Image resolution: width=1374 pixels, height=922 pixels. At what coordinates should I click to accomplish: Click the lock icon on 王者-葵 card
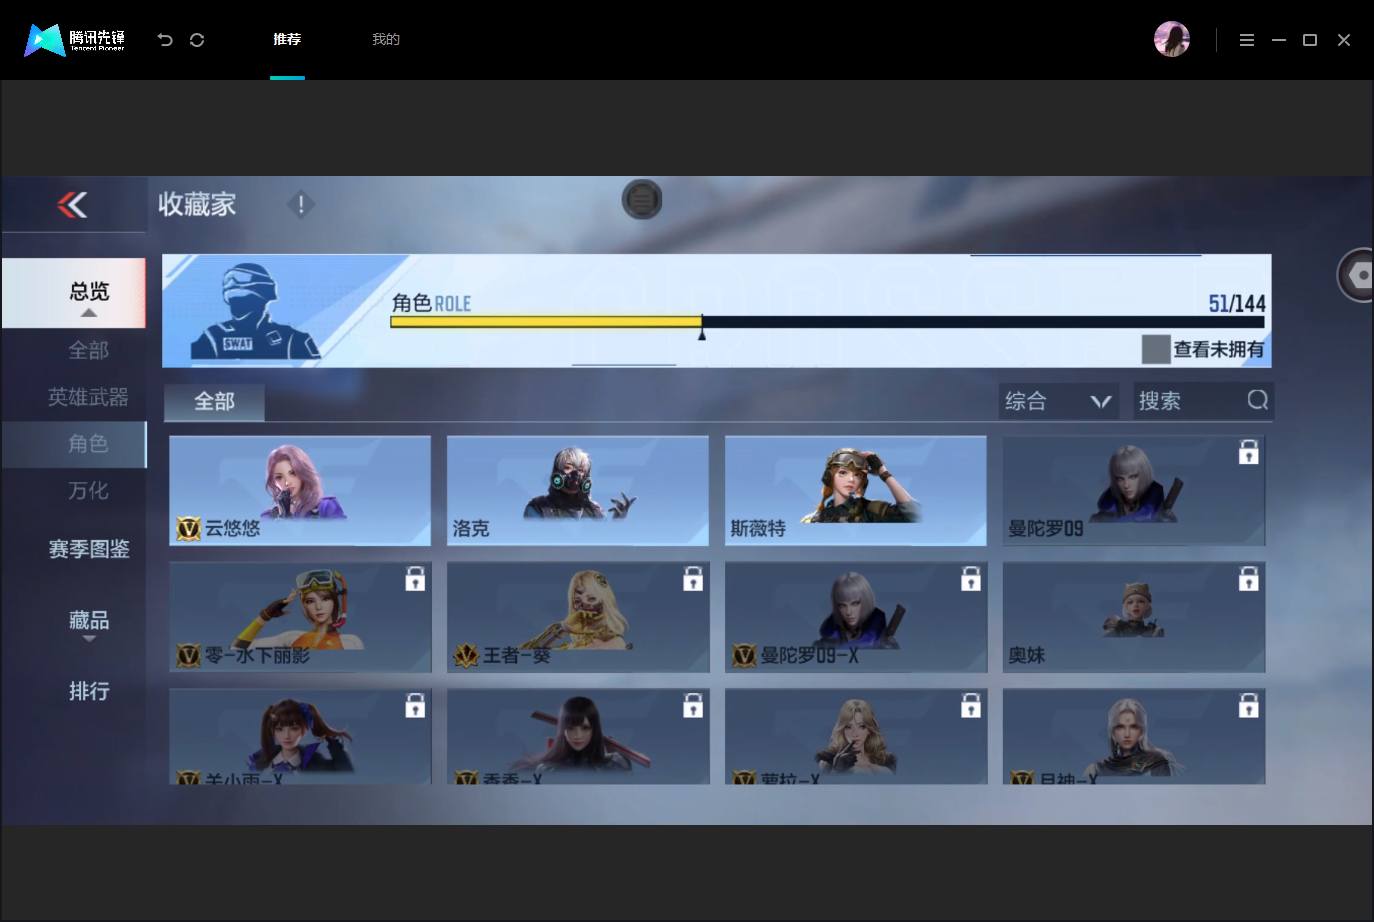(x=693, y=579)
